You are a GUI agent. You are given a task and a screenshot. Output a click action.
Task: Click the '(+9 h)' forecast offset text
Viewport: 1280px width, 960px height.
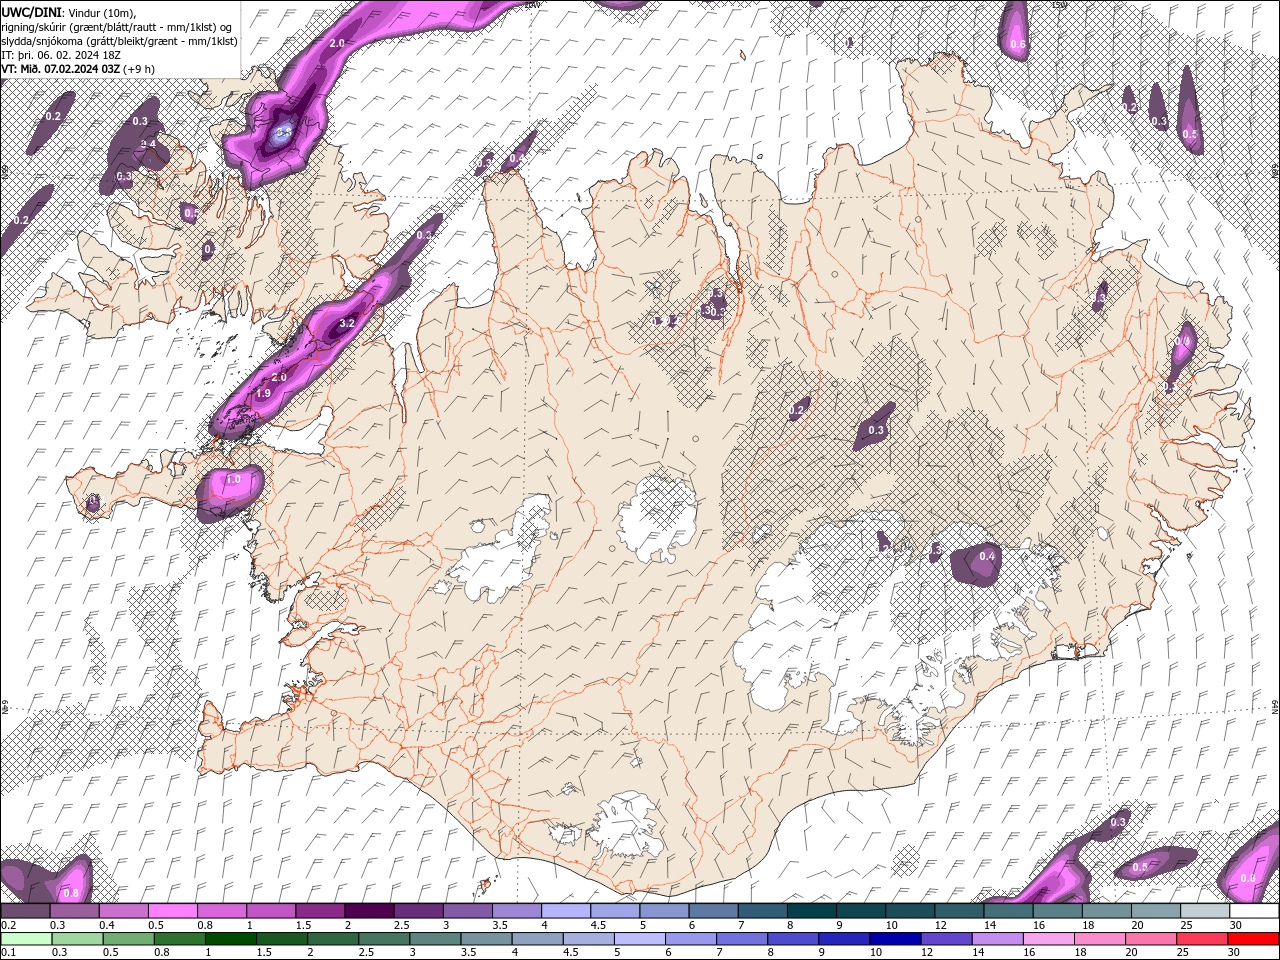[139, 69]
